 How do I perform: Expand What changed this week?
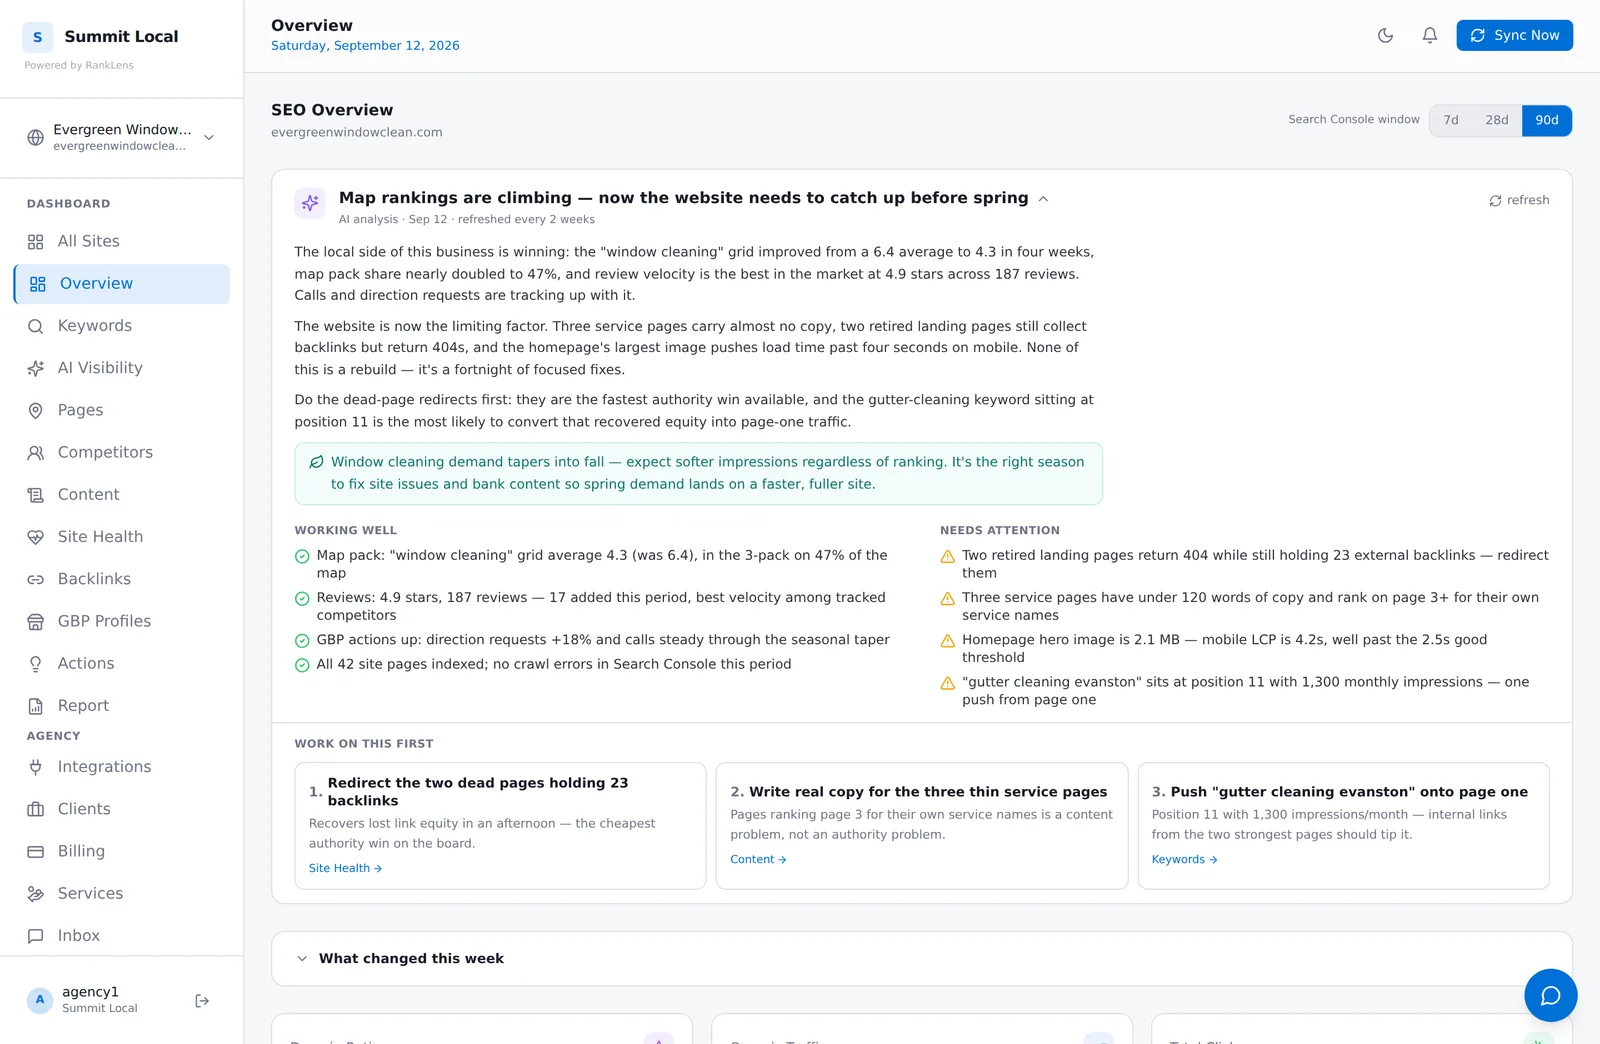click(x=921, y=958)
